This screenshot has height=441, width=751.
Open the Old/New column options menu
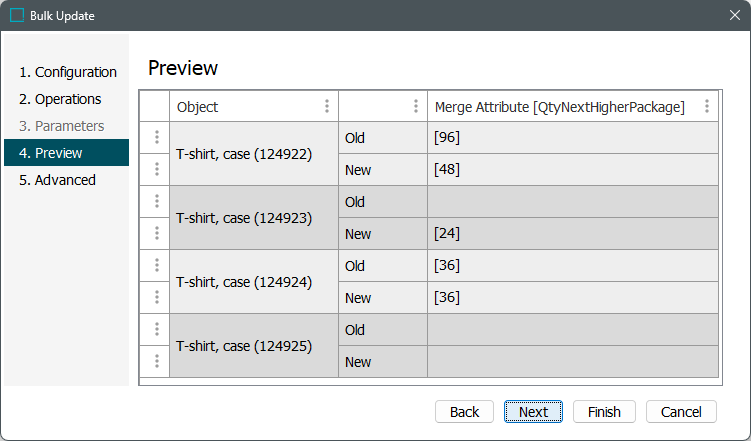pyautogui.click(x=416, y=106)
